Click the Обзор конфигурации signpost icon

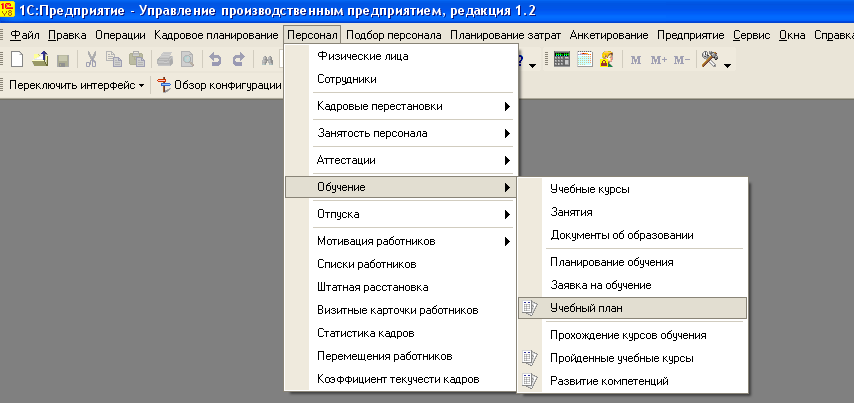(x=163, y=85)
